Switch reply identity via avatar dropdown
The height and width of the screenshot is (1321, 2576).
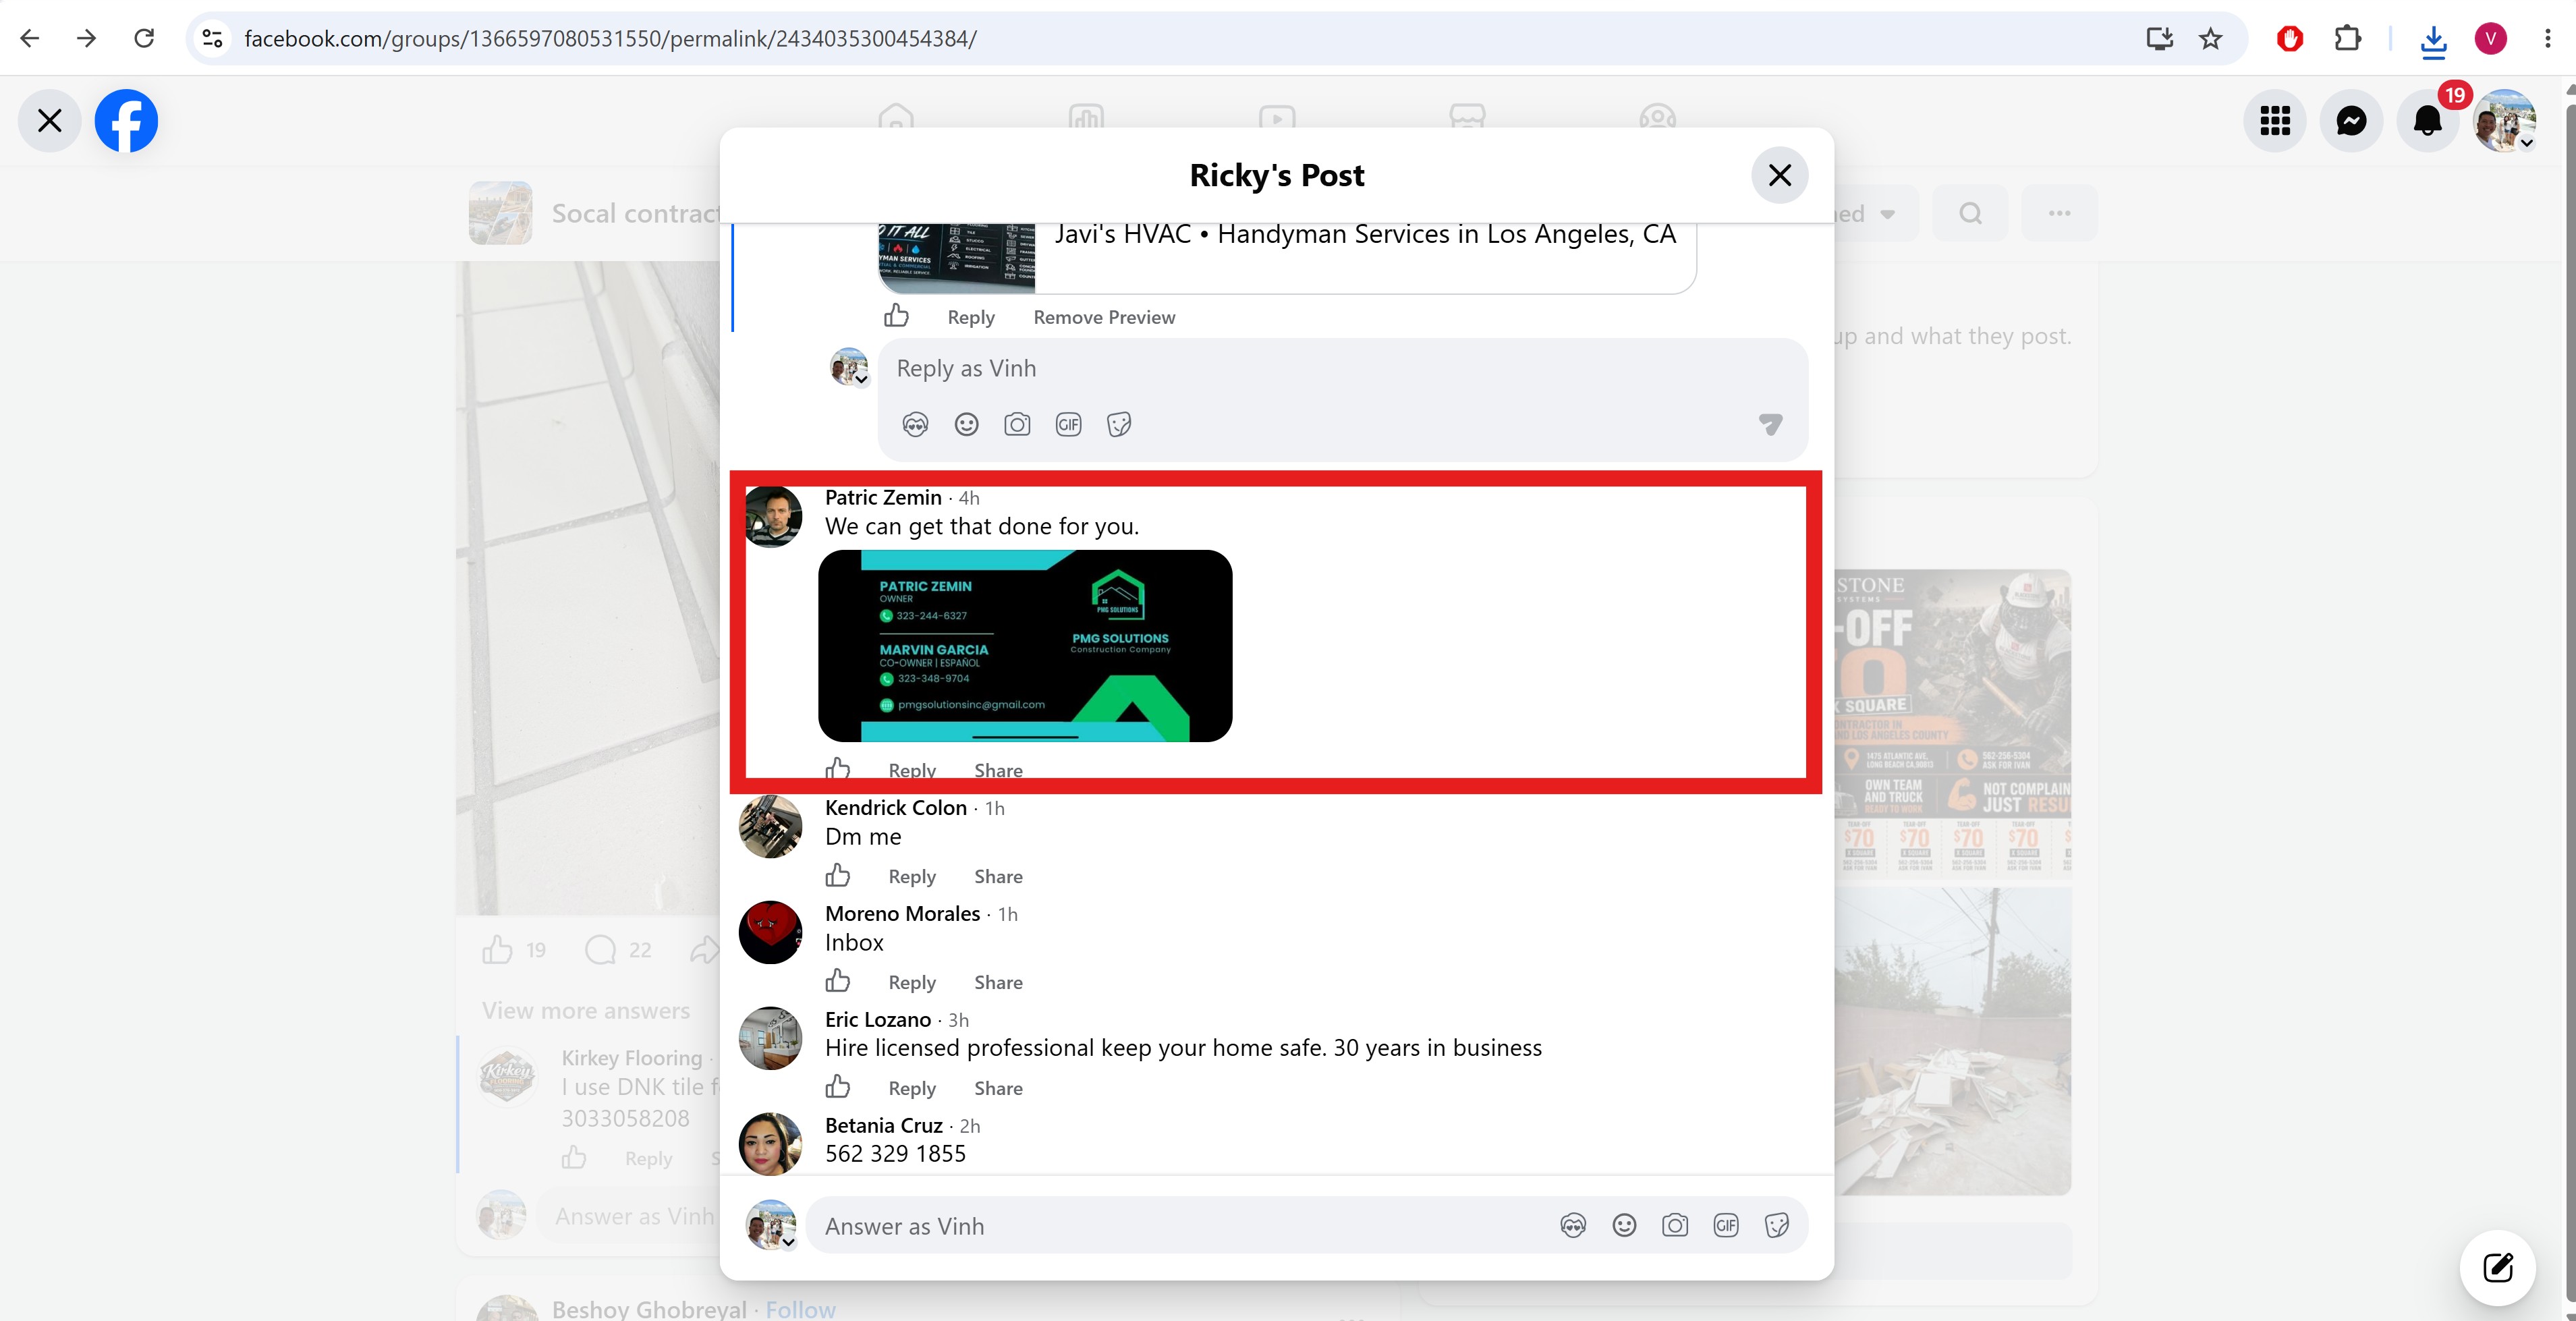coord(850,367)
